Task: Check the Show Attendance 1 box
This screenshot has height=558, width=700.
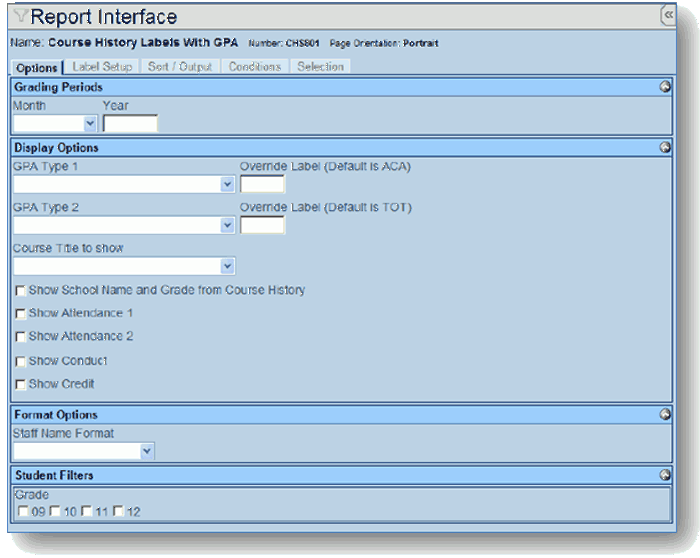Action: 21,314
